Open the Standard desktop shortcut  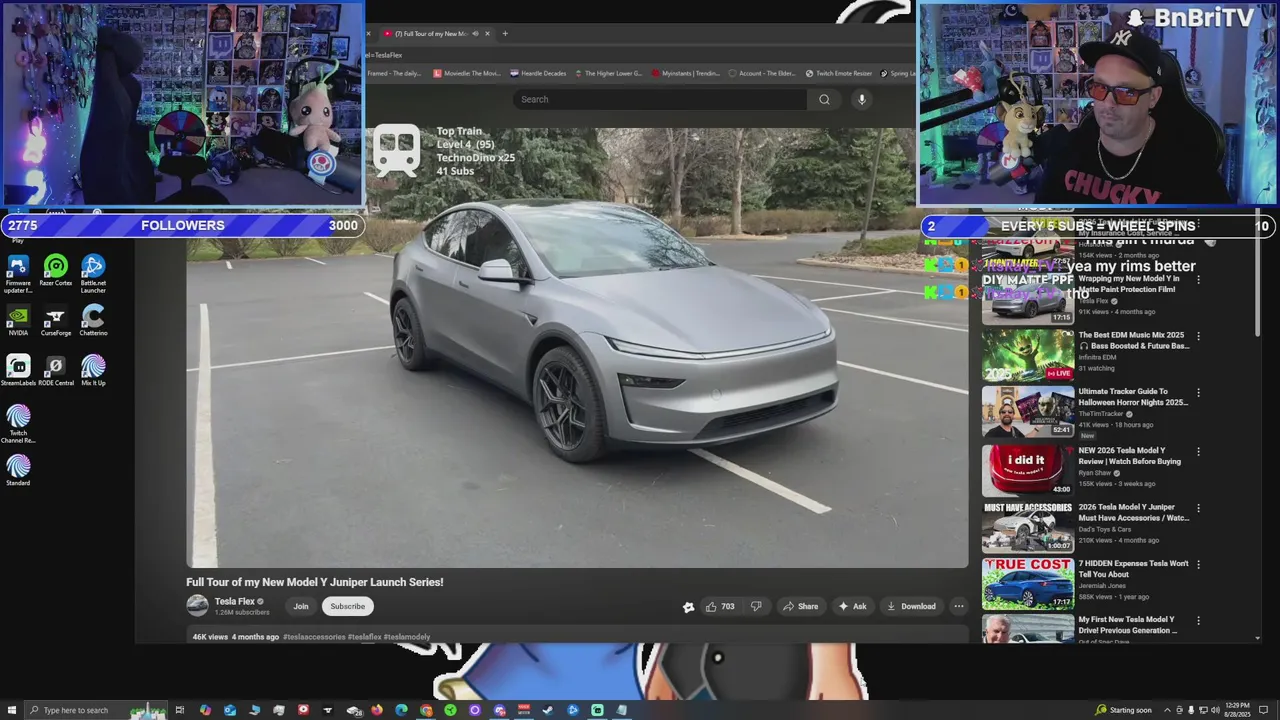pyautogui.click(x=18, y=470)
